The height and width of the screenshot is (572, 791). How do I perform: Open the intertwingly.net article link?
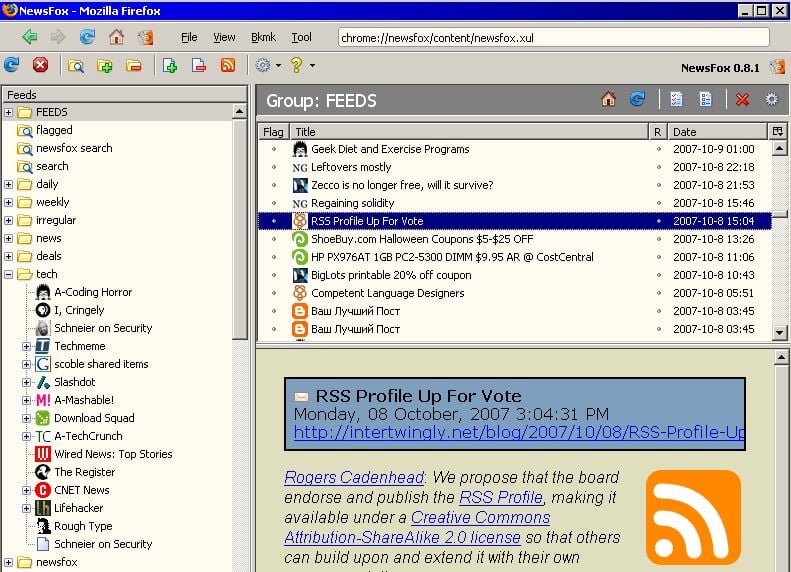519,432
